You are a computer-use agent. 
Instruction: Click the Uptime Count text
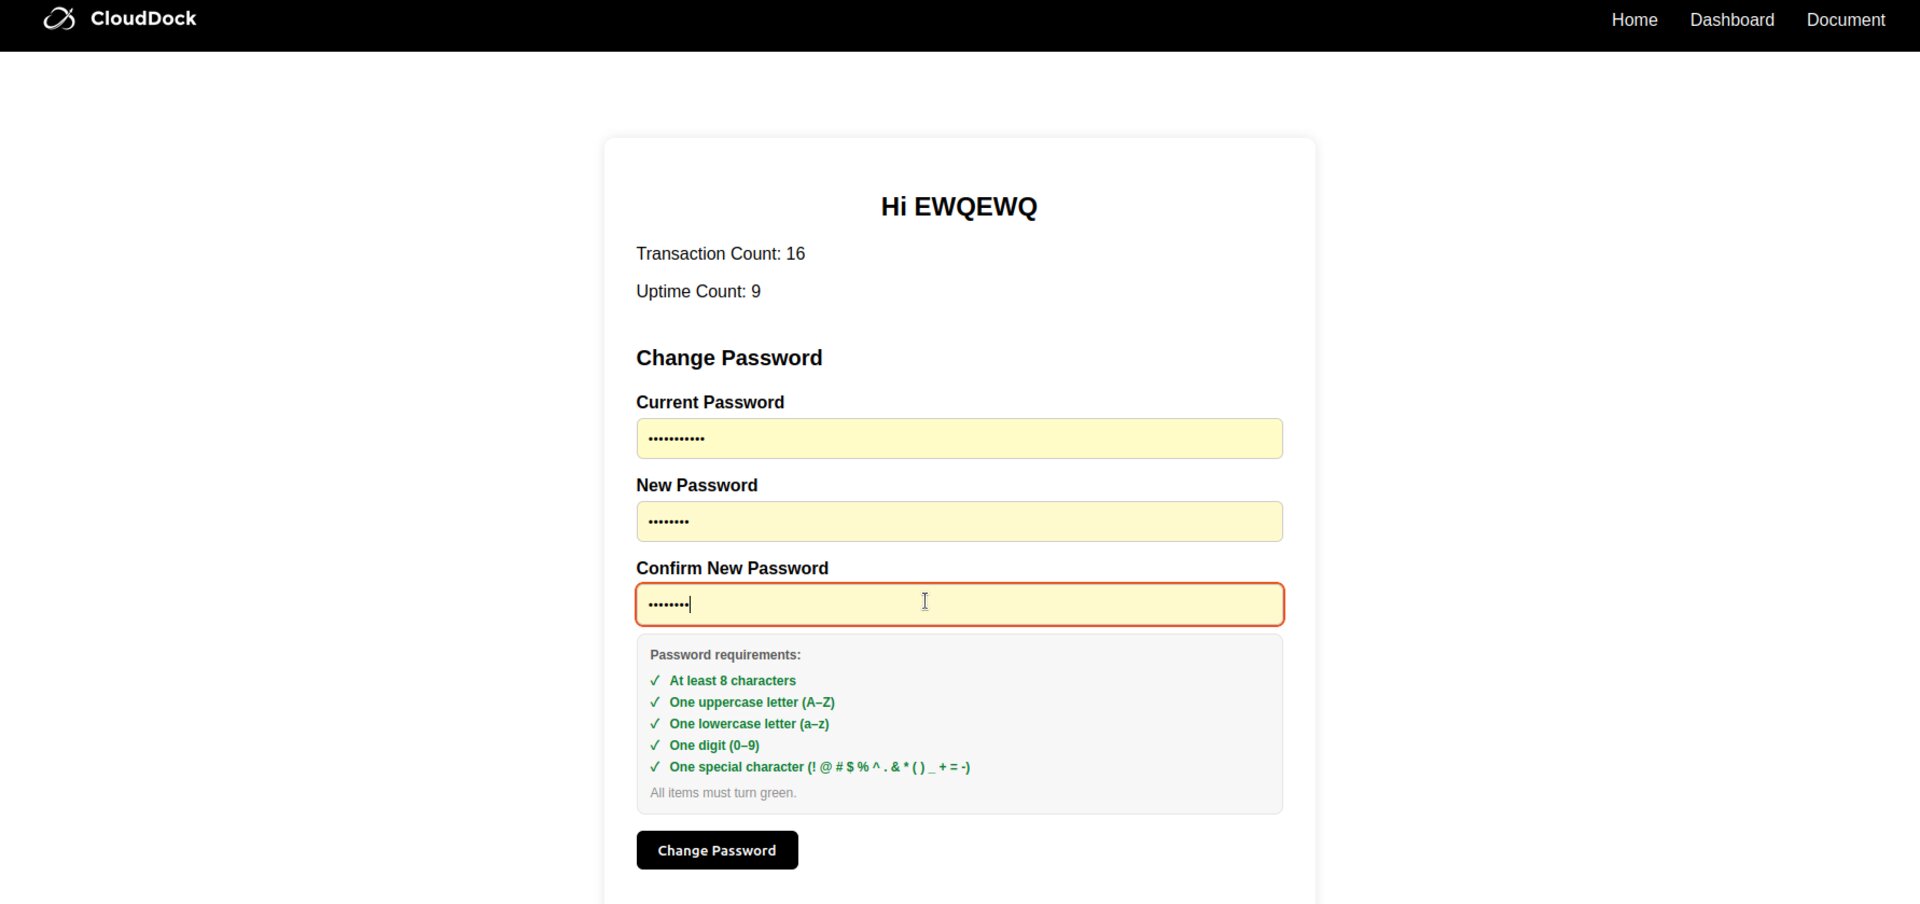tap(698, 292)
